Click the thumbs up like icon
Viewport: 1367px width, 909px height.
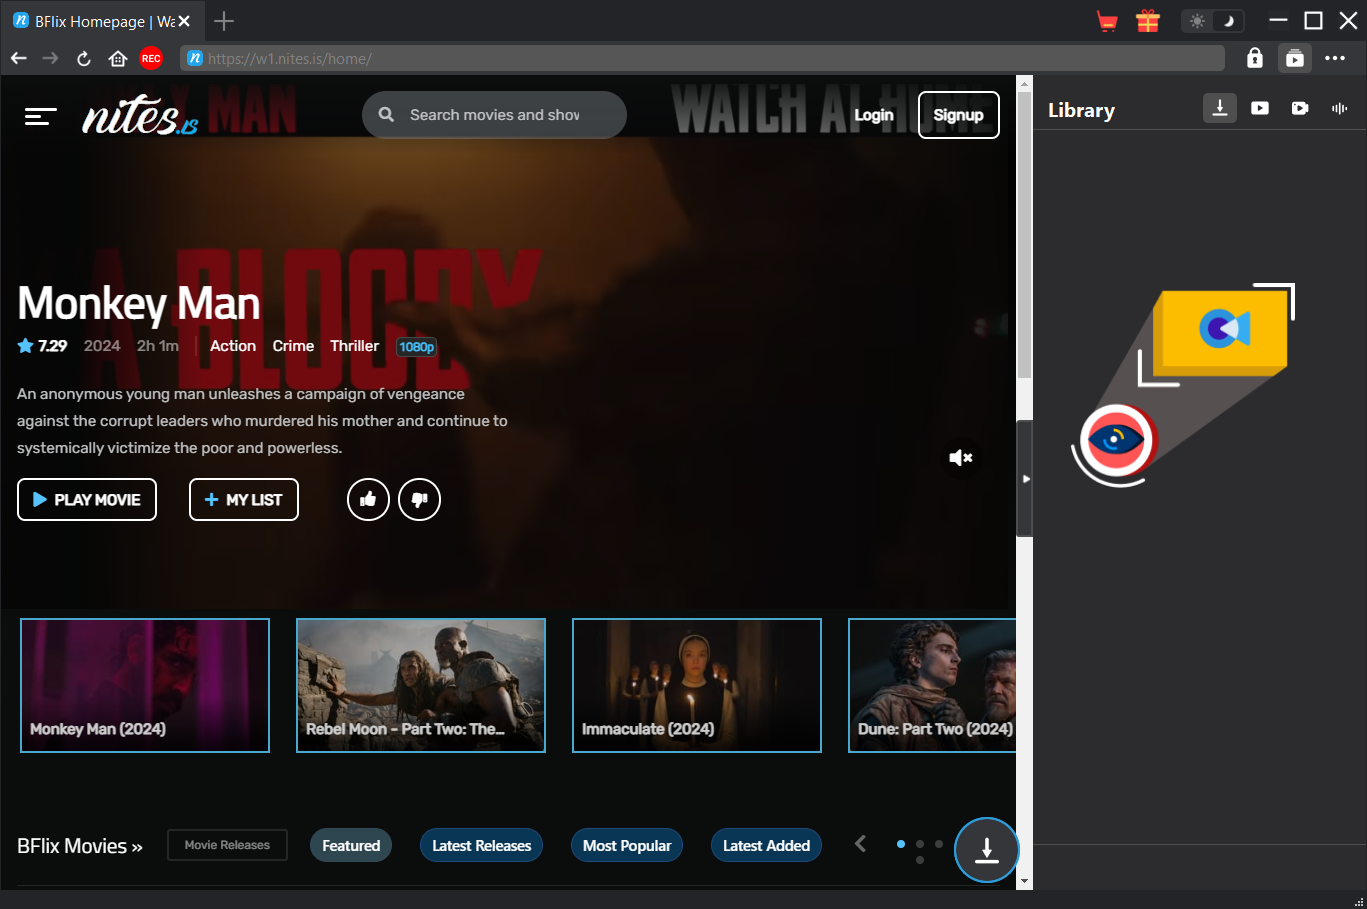[368, 500]
